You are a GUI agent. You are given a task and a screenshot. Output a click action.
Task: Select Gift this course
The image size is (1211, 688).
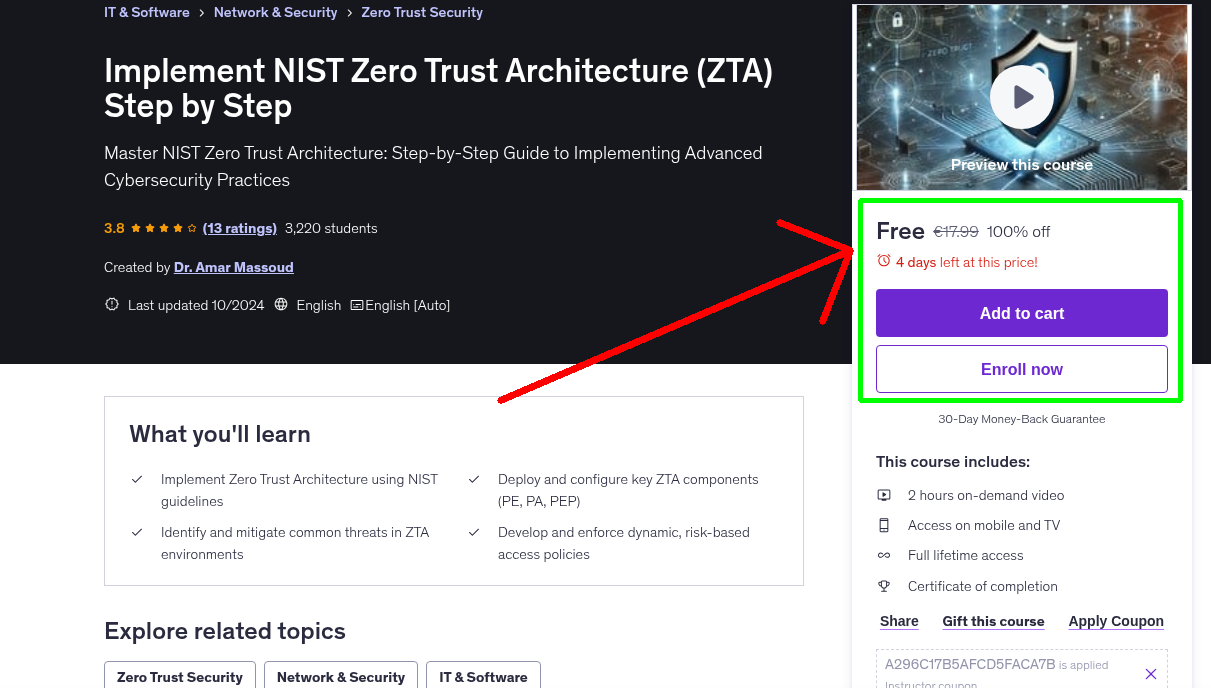(993, 621)
